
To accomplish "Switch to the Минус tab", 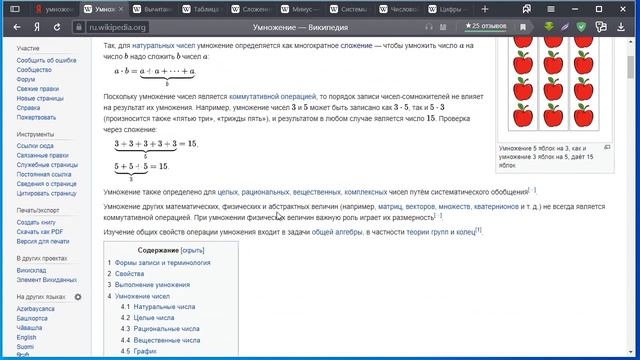I will (x=300, y=9).
